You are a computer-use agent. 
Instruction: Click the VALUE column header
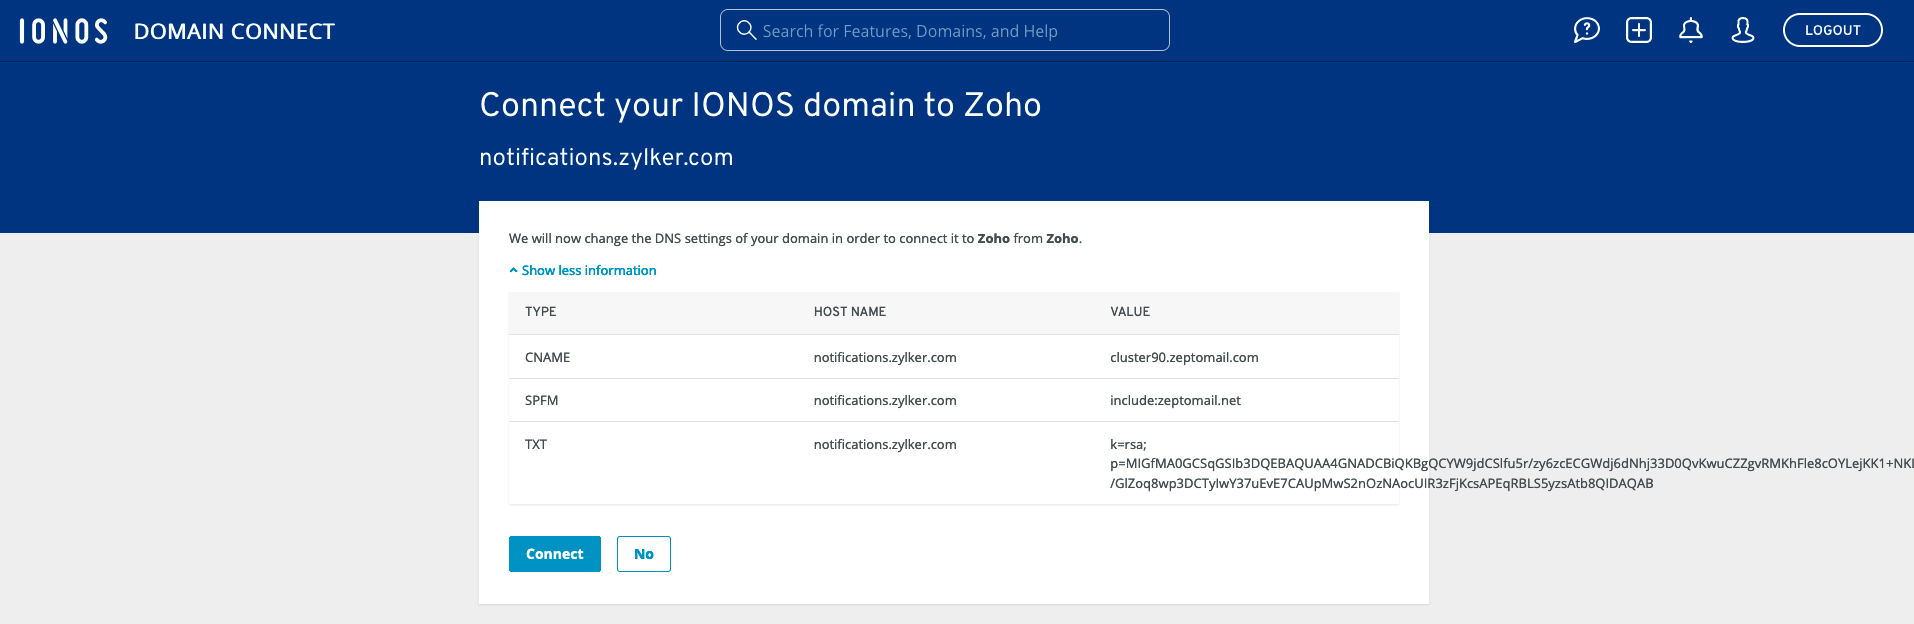[x=1130, y=312]
